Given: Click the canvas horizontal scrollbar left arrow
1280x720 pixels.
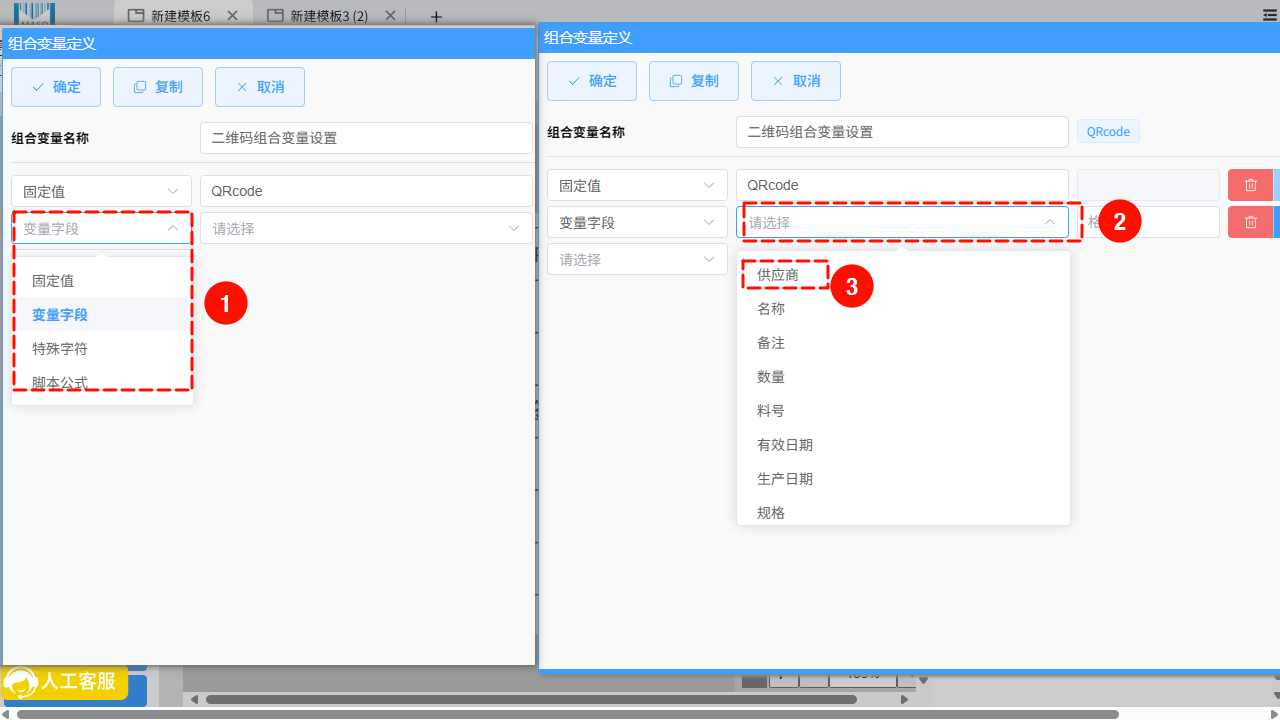Looking at the screenshot, I should click(x=194, y=699).
